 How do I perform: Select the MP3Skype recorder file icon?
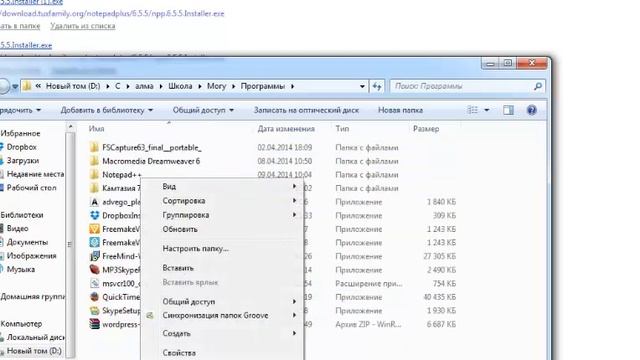coord(94,270)
